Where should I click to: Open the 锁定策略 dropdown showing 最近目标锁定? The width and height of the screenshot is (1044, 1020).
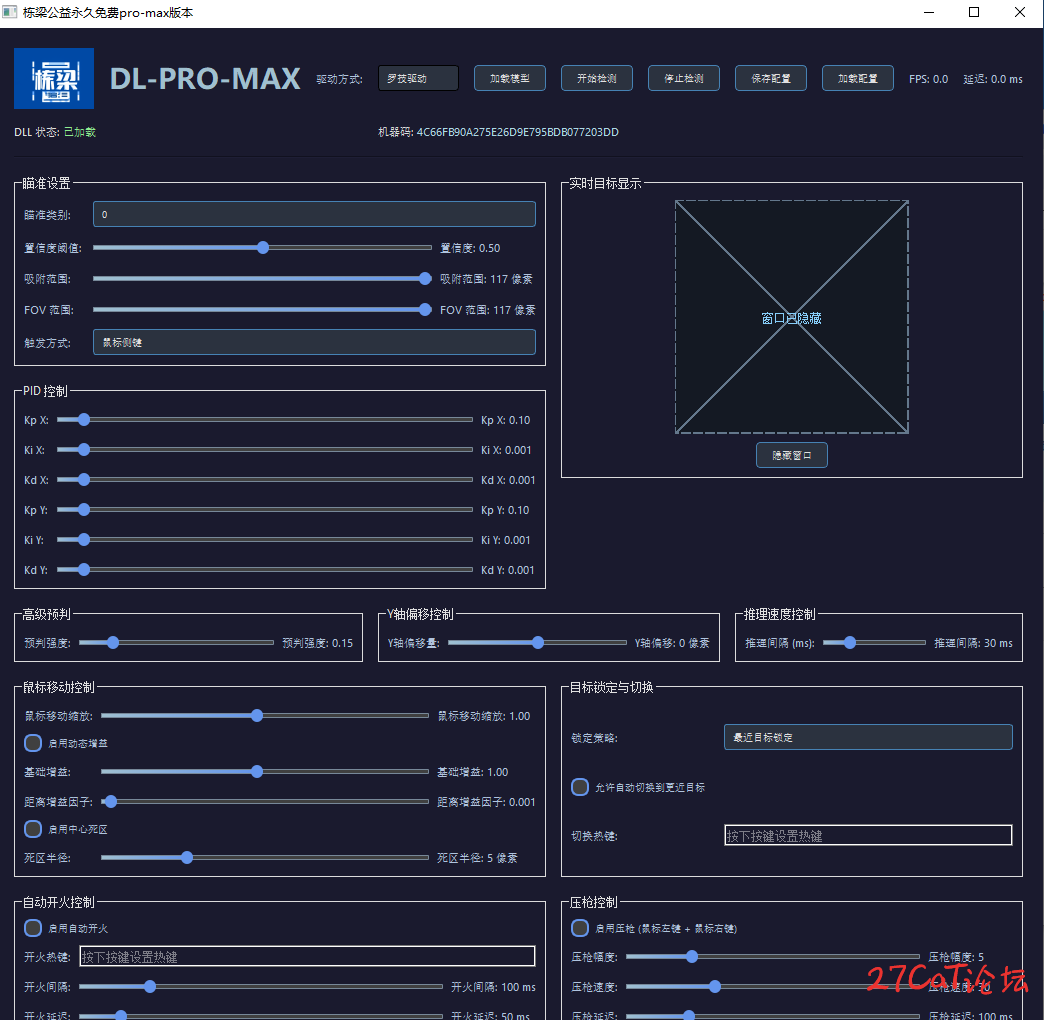[868, 737]
